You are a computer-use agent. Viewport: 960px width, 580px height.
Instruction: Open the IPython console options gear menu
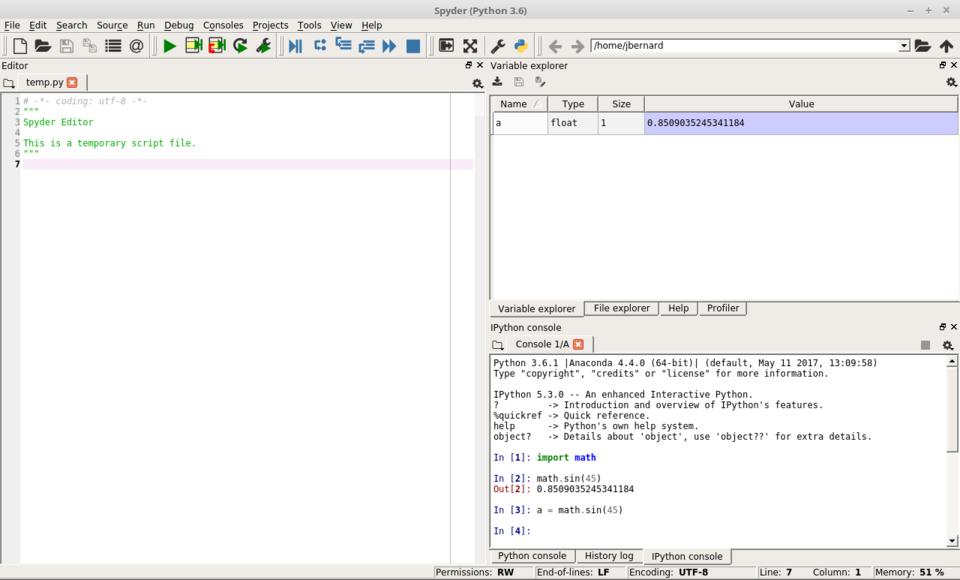coord(947,345)
